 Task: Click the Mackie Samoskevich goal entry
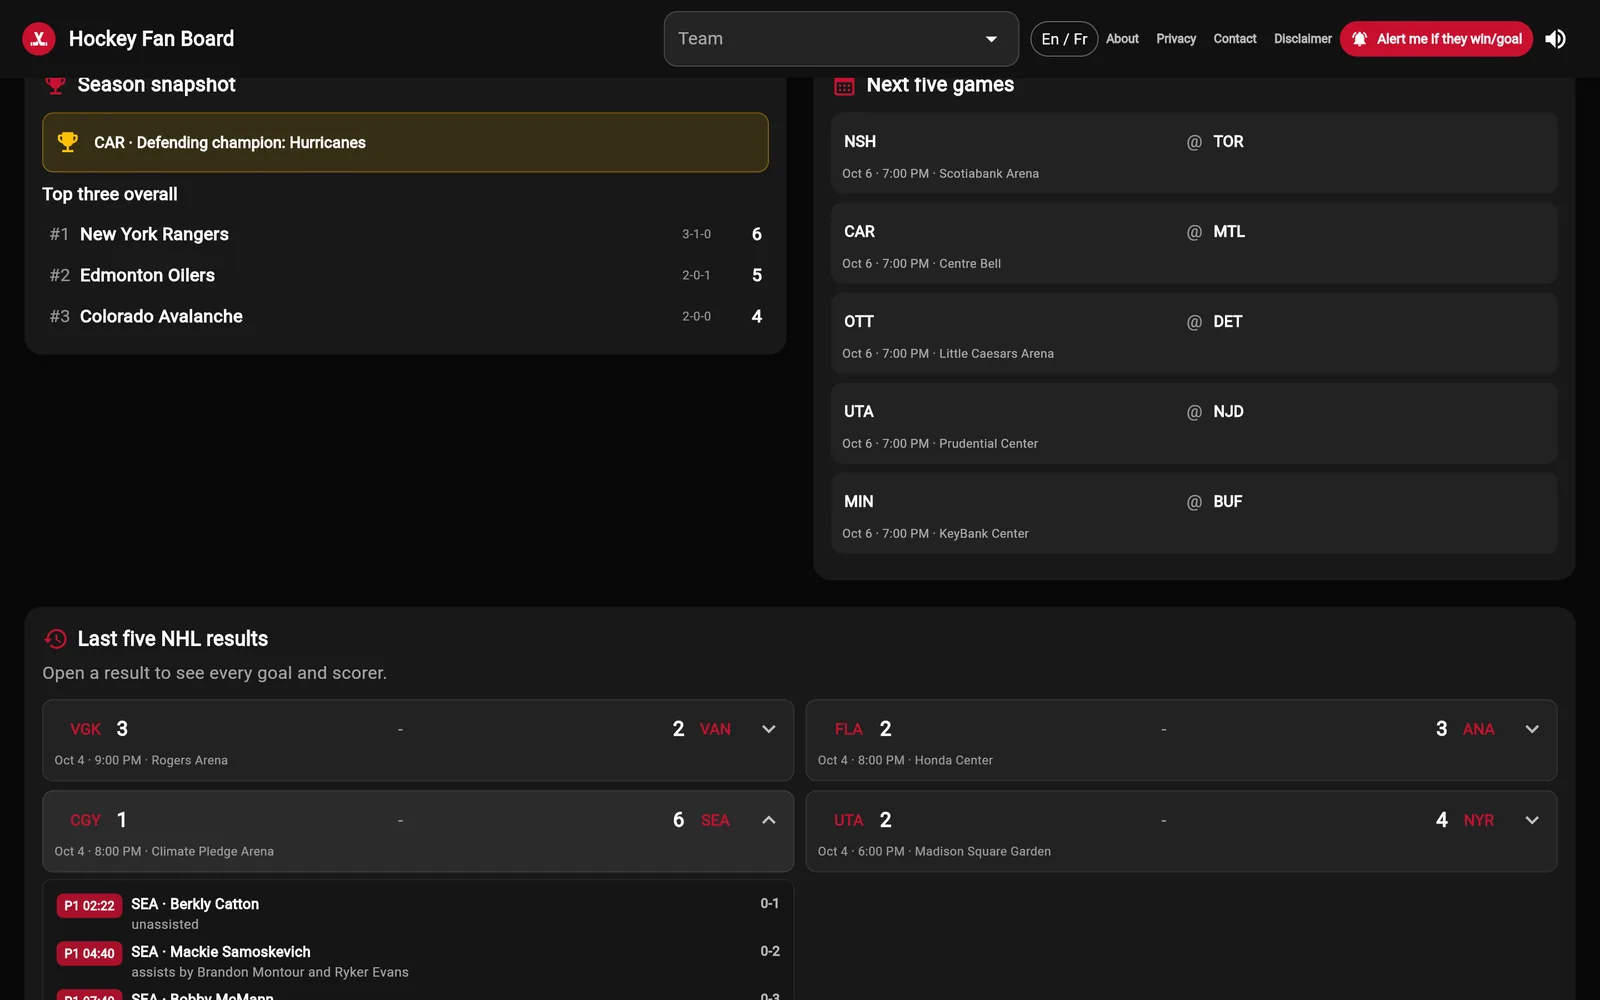point(418,961)
